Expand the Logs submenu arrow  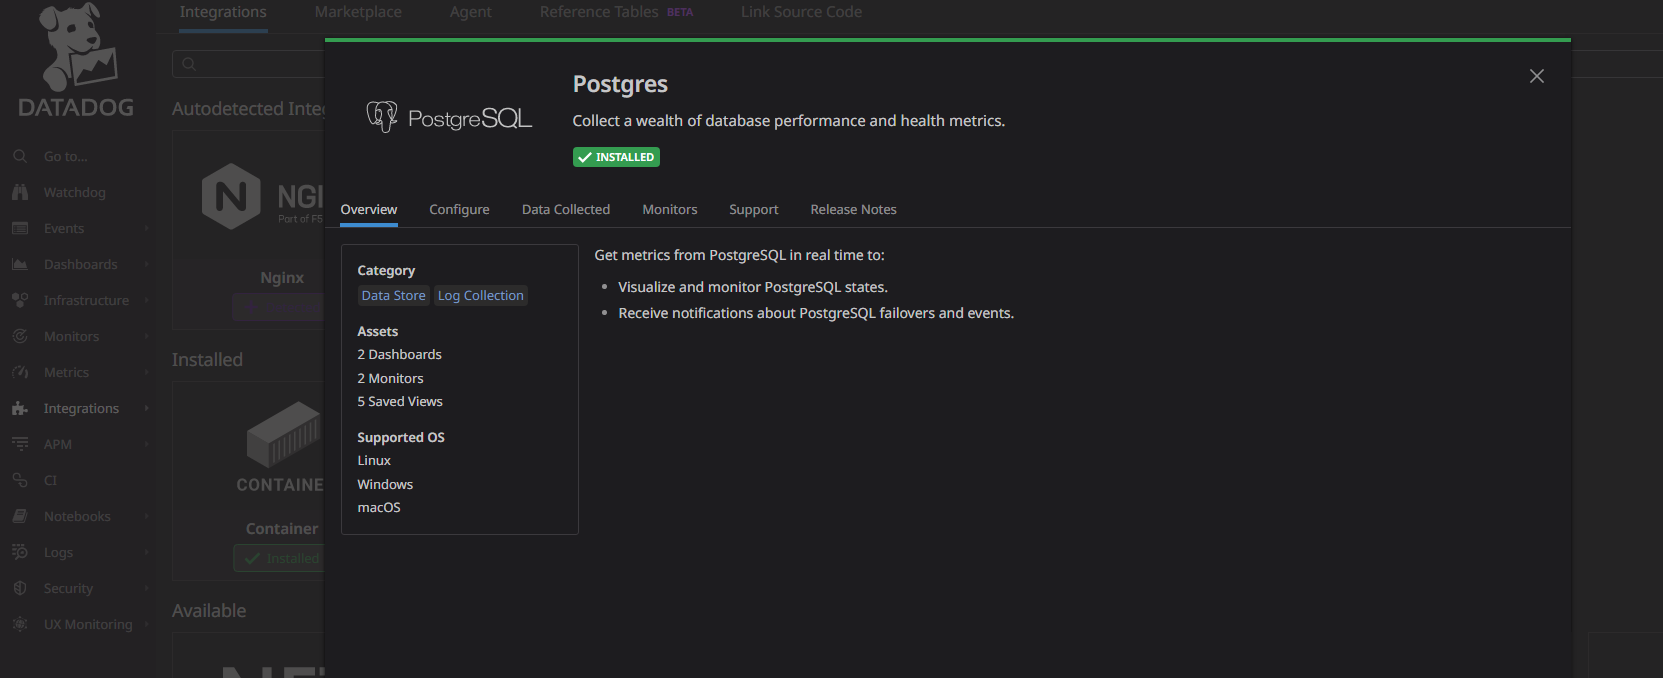pyautogui.click(x=147, y=552)
